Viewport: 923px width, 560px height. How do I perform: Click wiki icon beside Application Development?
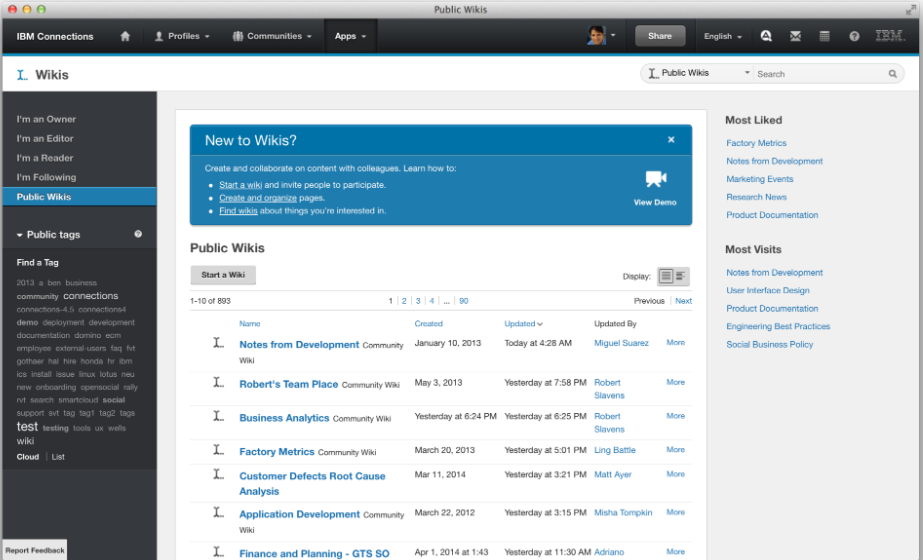[218, 512]
